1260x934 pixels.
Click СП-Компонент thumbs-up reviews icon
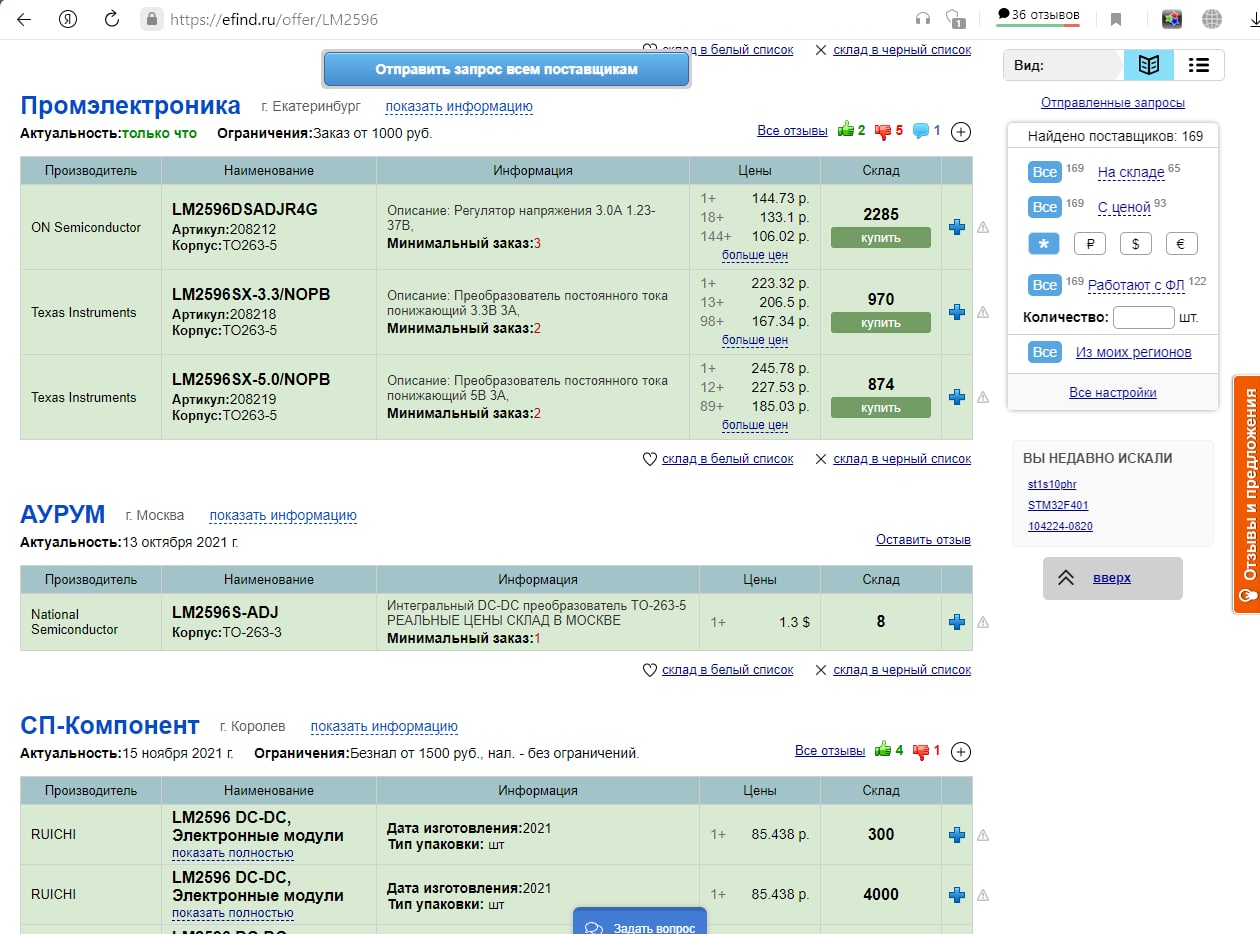point(883,750)
